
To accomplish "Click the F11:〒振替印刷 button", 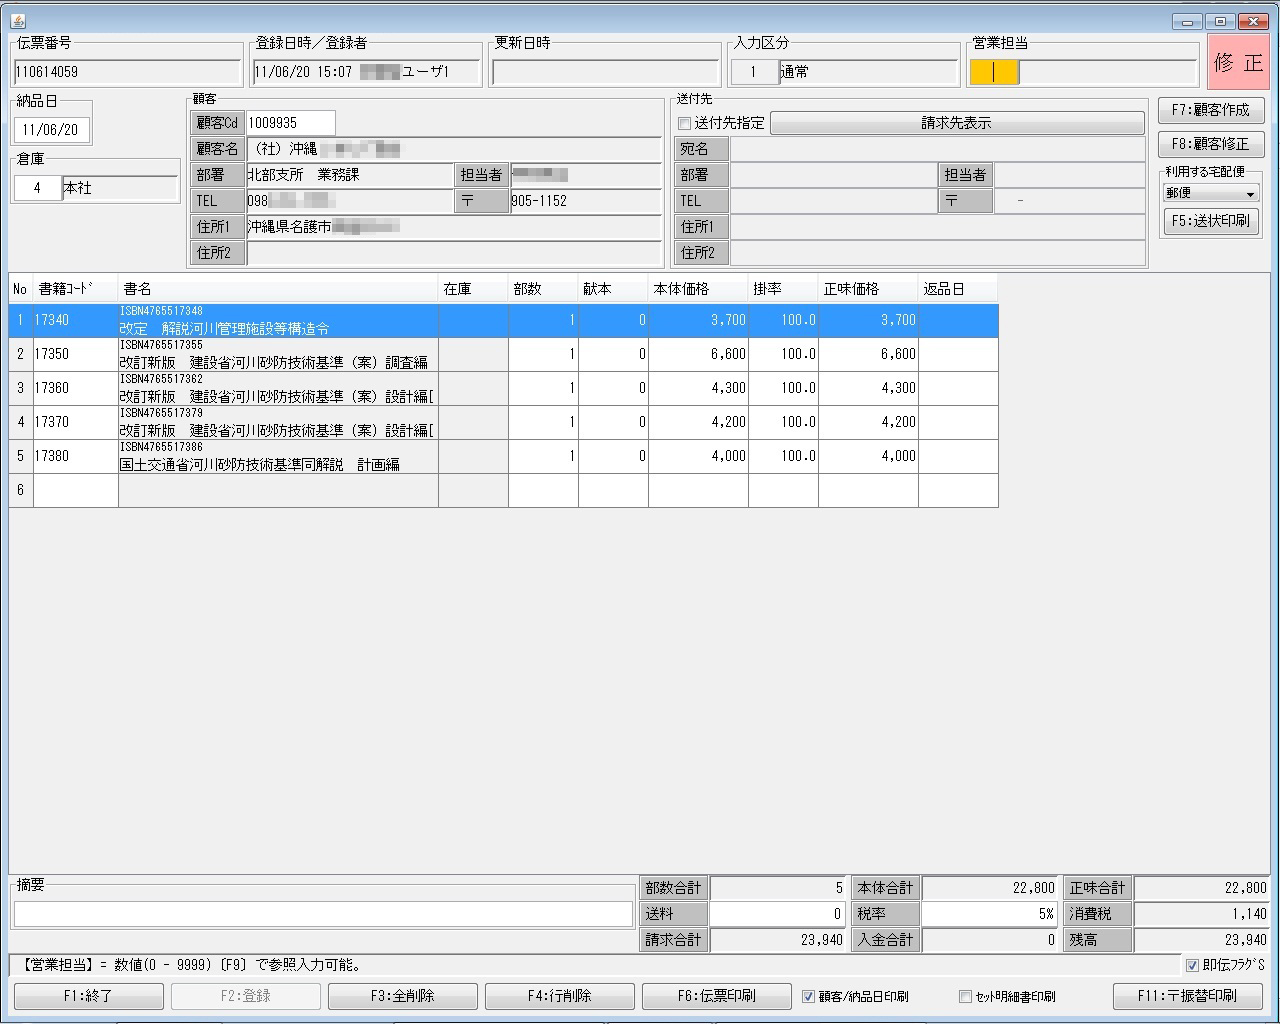I will tap(1186, 996).
